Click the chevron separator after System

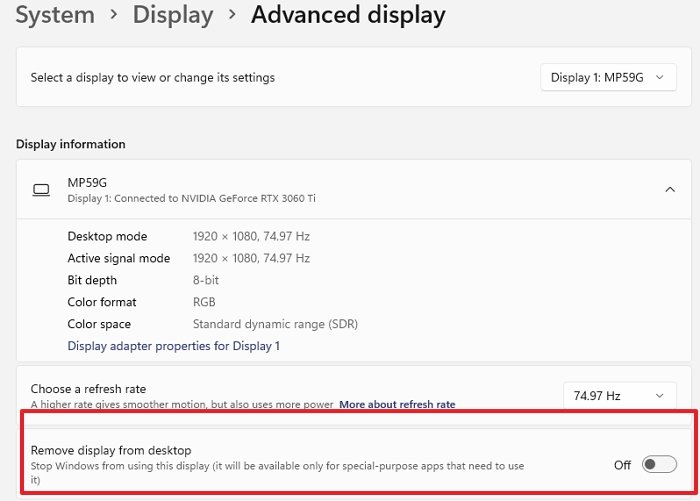click(x=114, y=16)
